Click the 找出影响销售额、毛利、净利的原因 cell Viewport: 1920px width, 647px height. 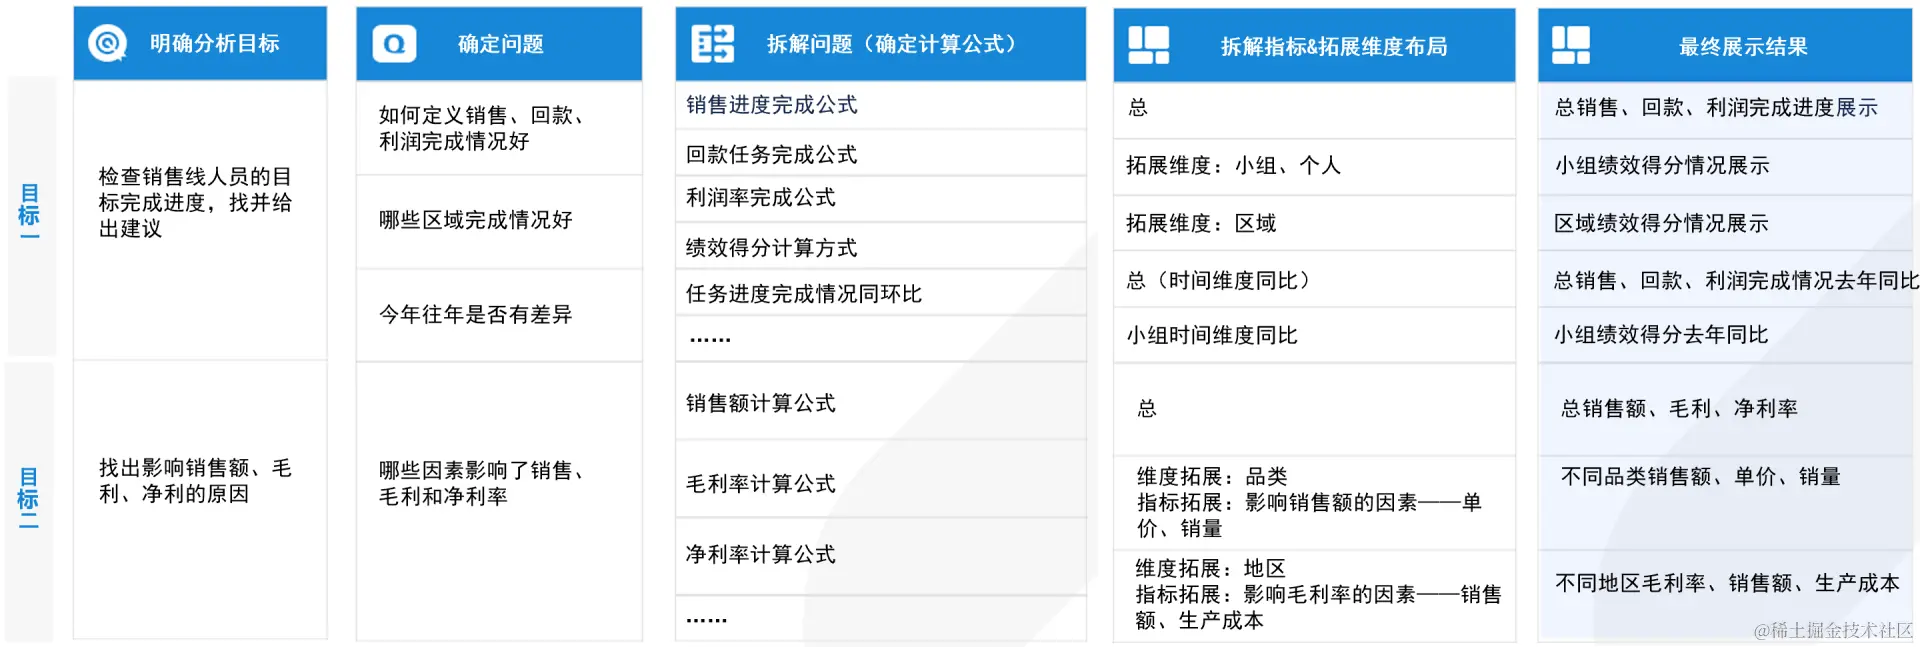[200, 500]
